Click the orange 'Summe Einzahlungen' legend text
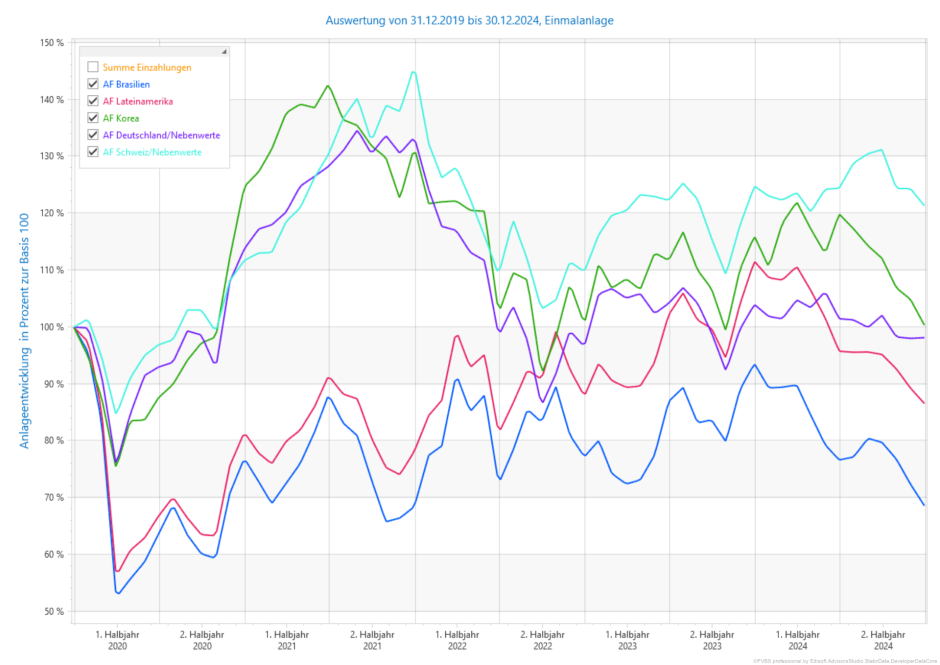This screenshot has width=940, height=665. click(147, 67)
